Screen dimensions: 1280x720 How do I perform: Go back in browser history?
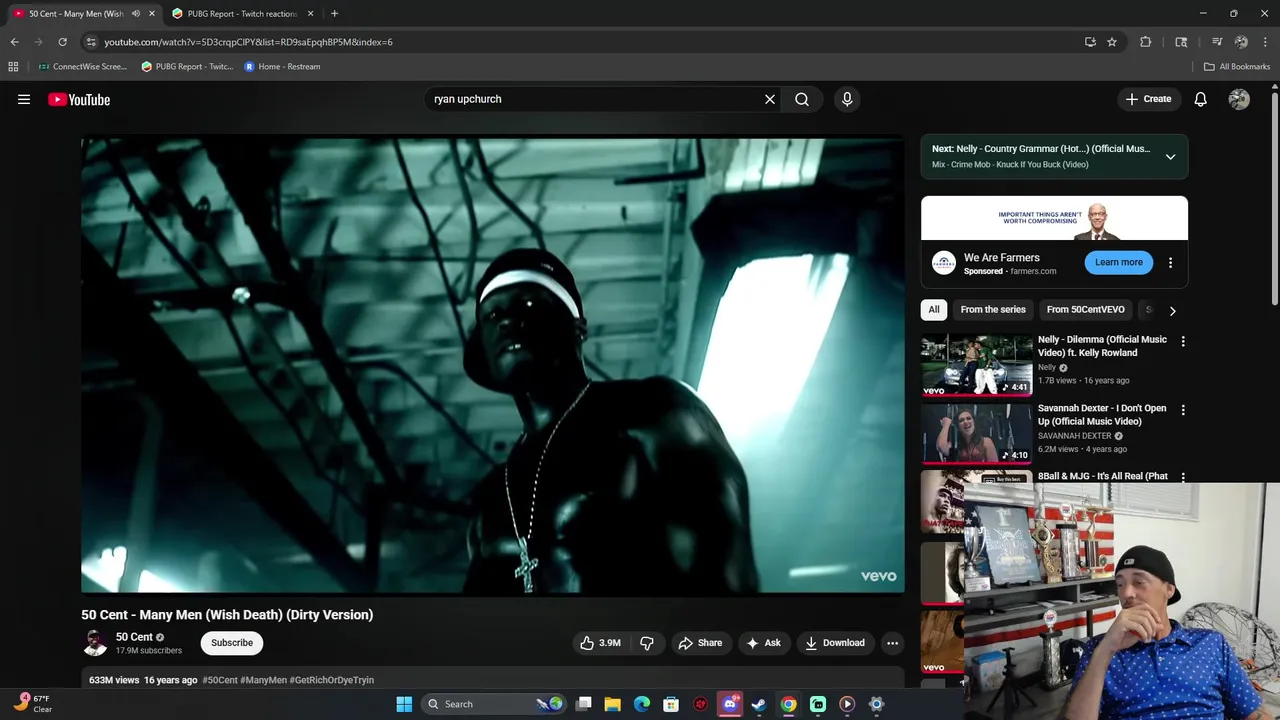click(14, 42)
